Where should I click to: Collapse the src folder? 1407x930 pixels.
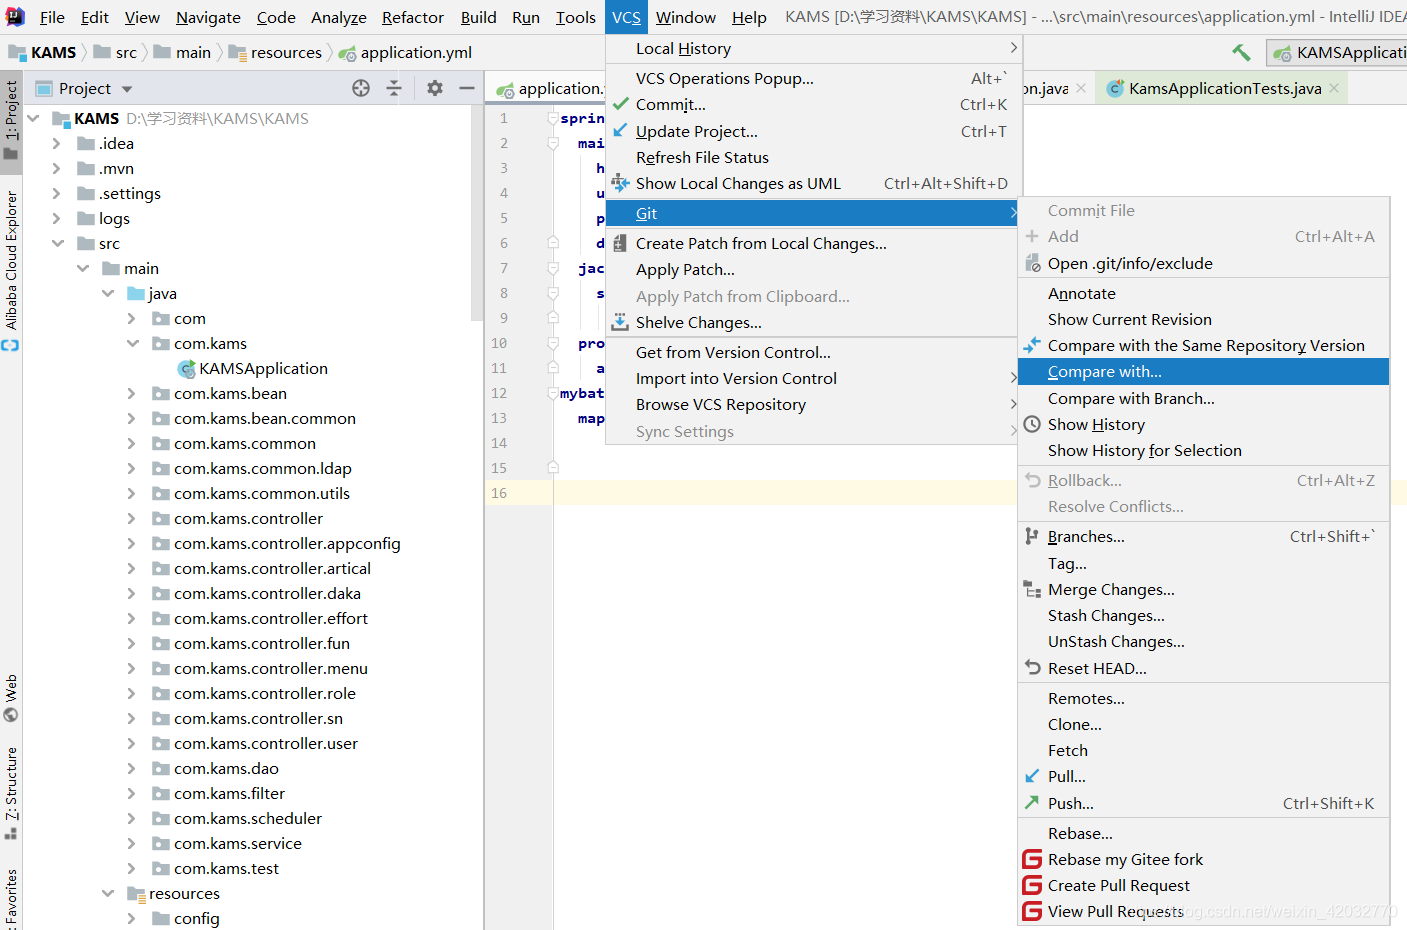(x=57, y=243)
